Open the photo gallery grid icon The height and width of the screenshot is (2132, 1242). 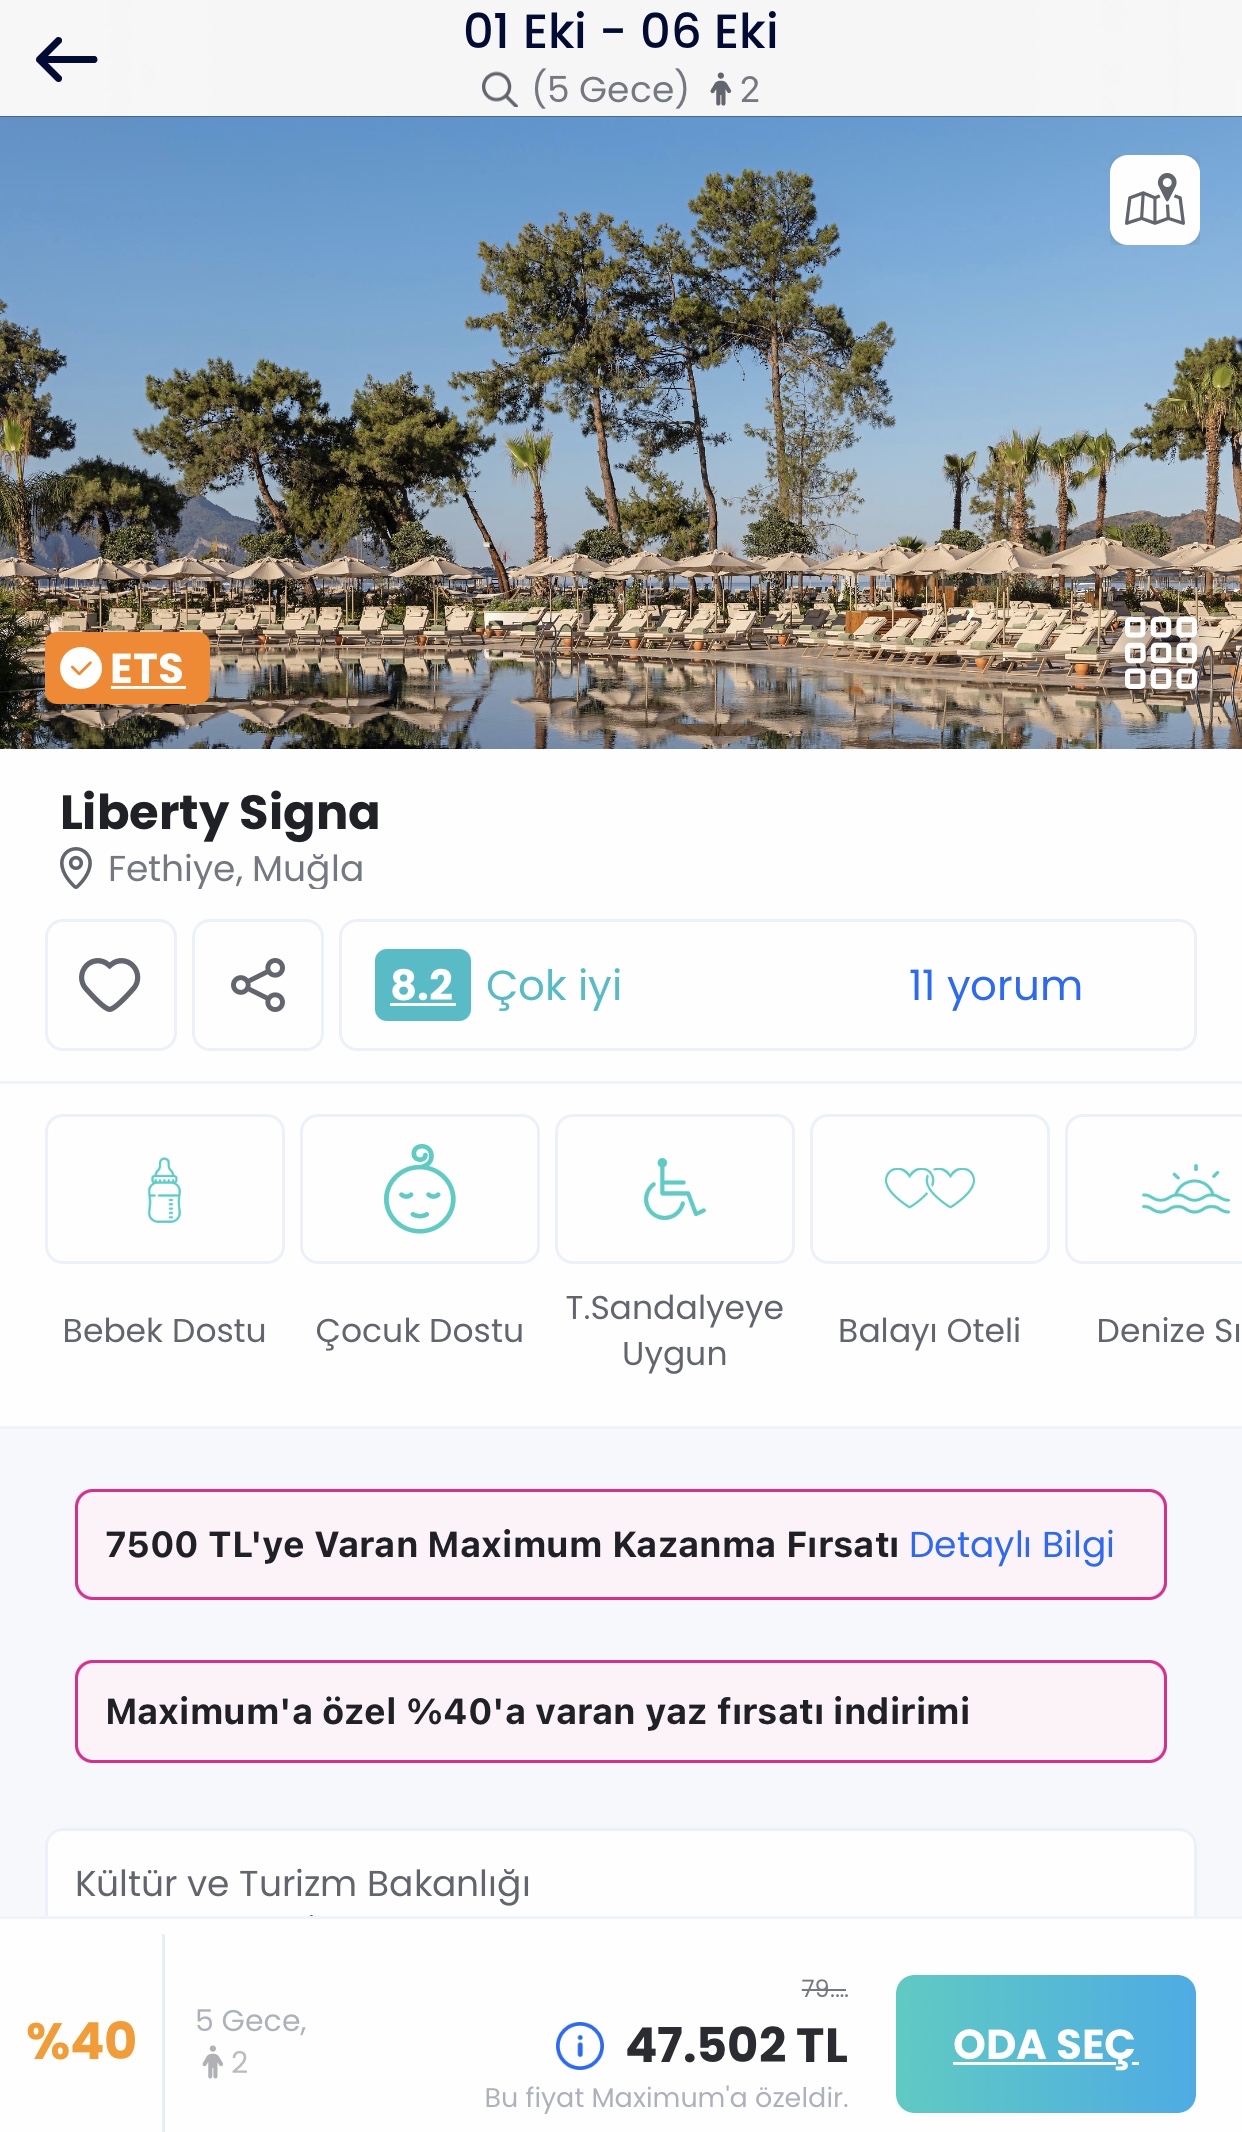pyautogui.click(x=1160, y=653)
